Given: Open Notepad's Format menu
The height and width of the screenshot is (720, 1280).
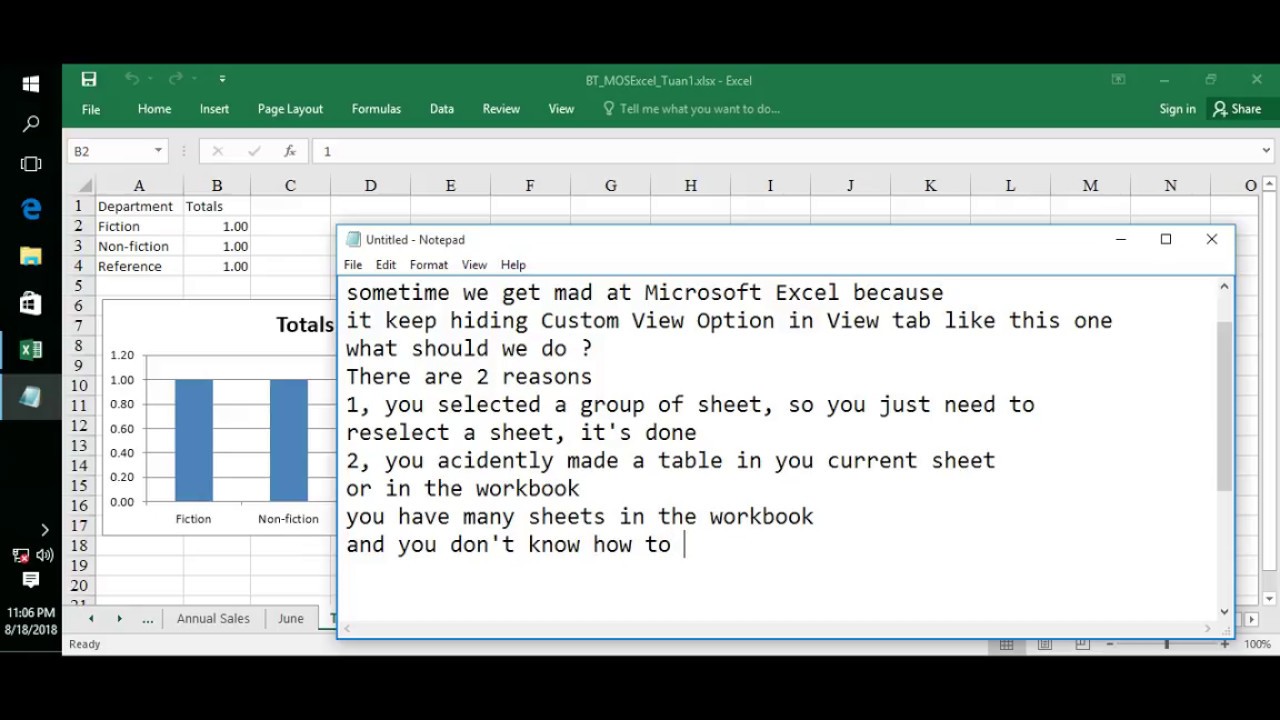Looking at the screenshot, I should 428,265.
